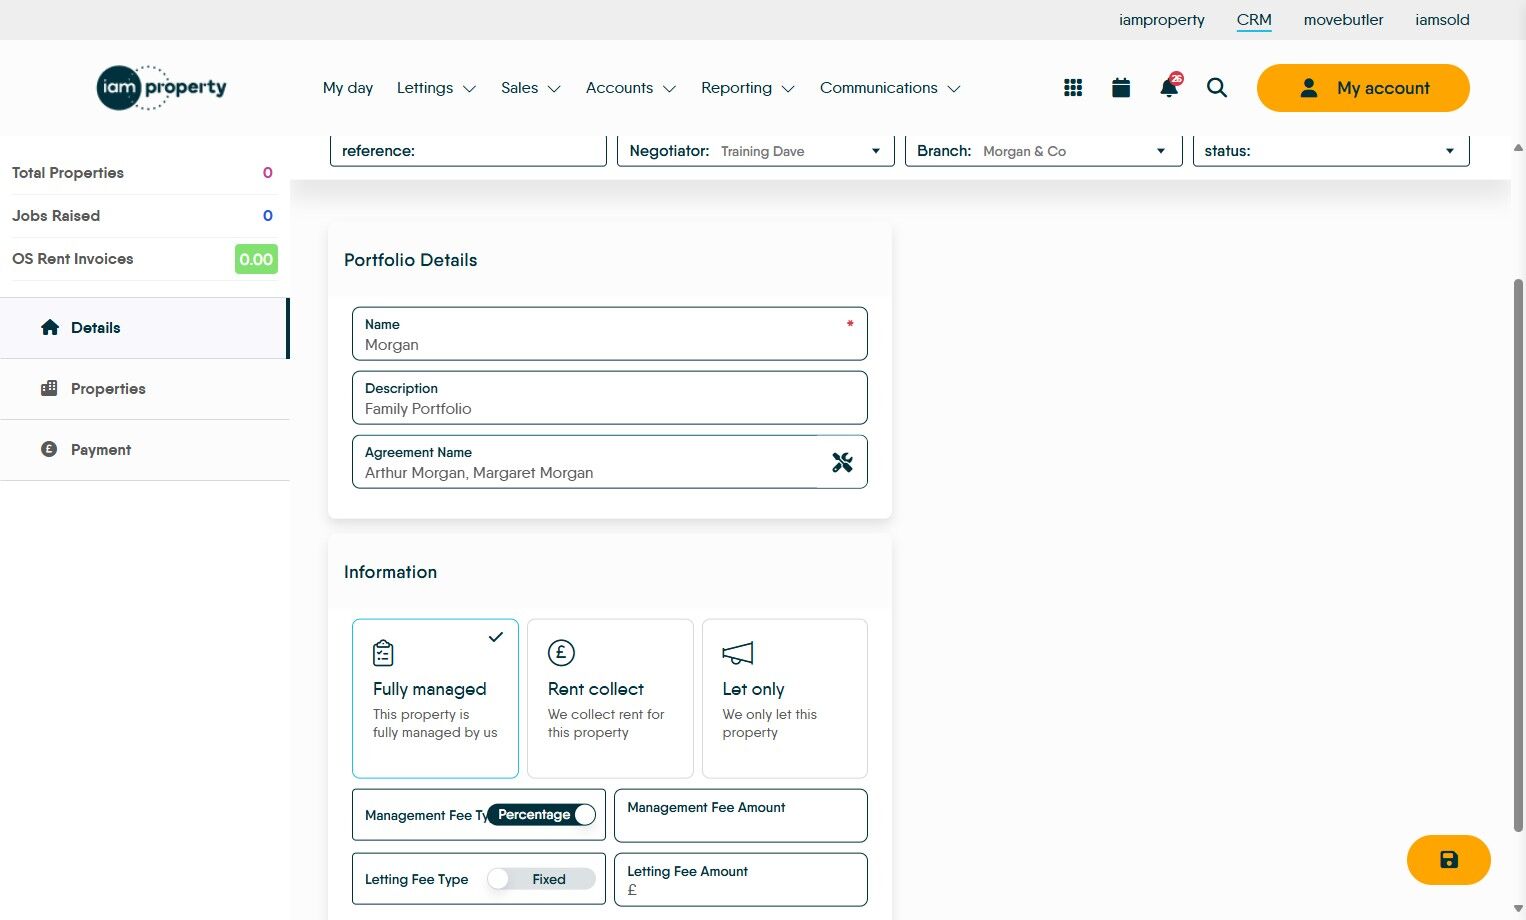This screenshot has height=920, width=1526.
Task: Expand the Accounts menu
Action: point(631,88)
